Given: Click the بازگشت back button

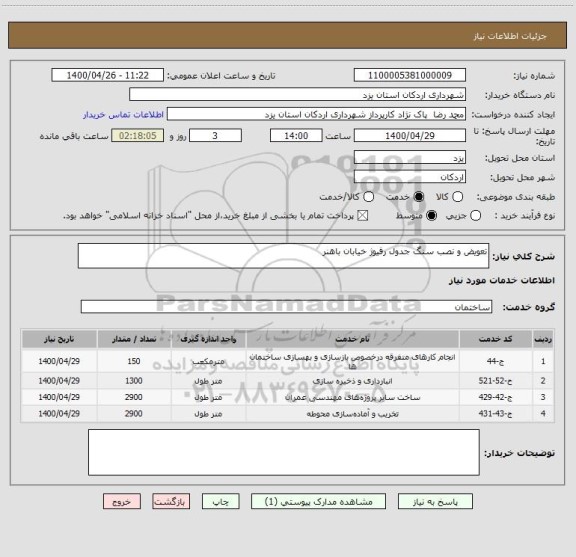Looking at the screenshot, I should pos(171,502).
